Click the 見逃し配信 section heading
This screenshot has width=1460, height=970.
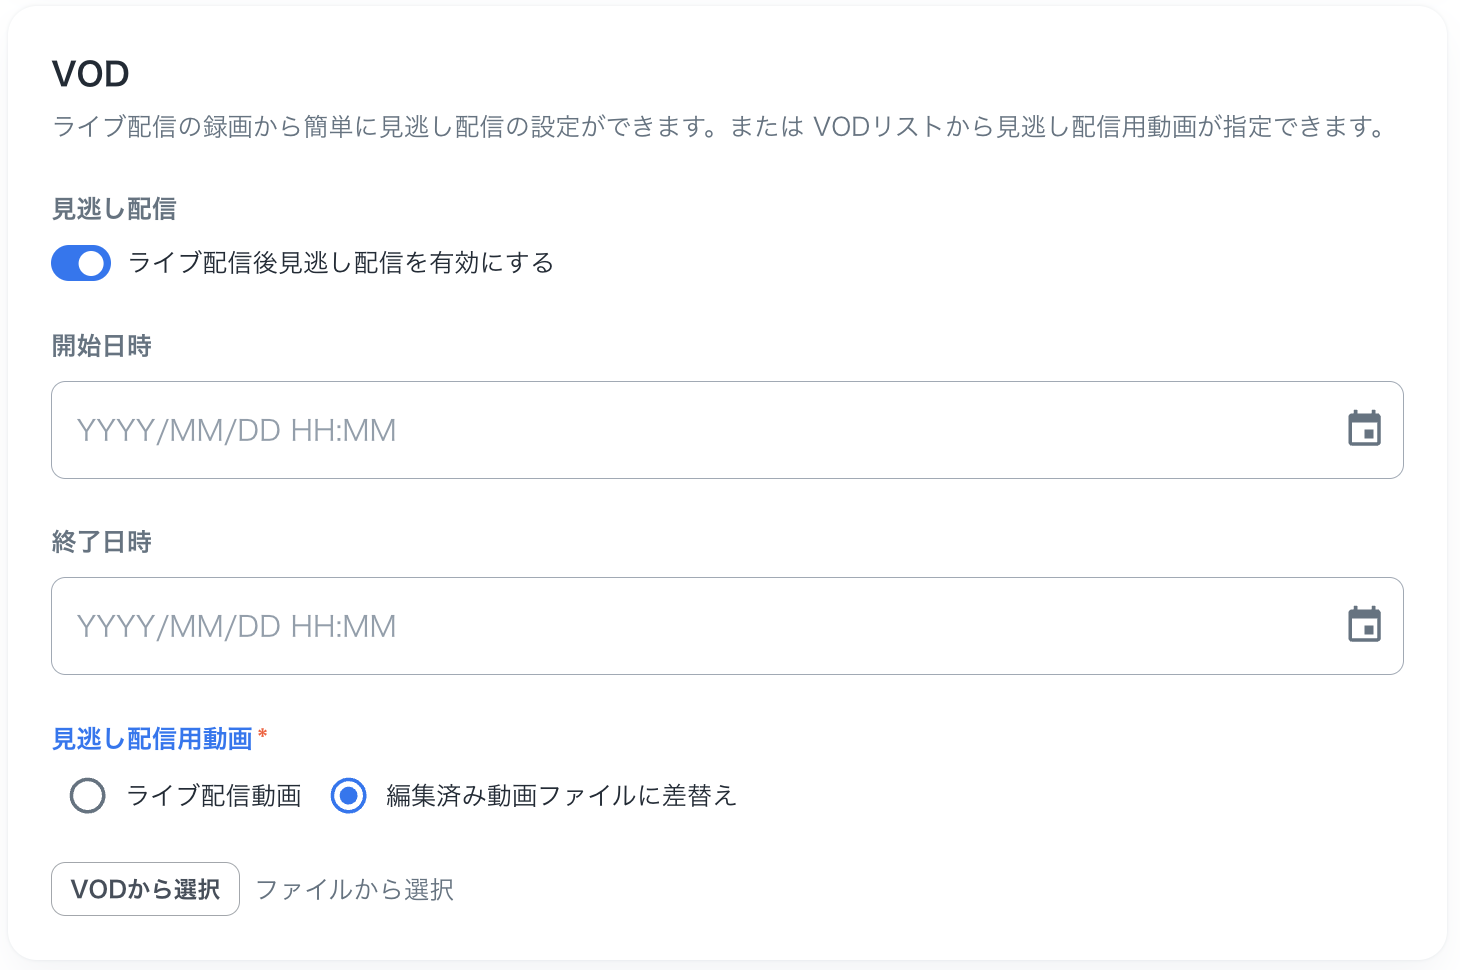click(x=113, y=209)
